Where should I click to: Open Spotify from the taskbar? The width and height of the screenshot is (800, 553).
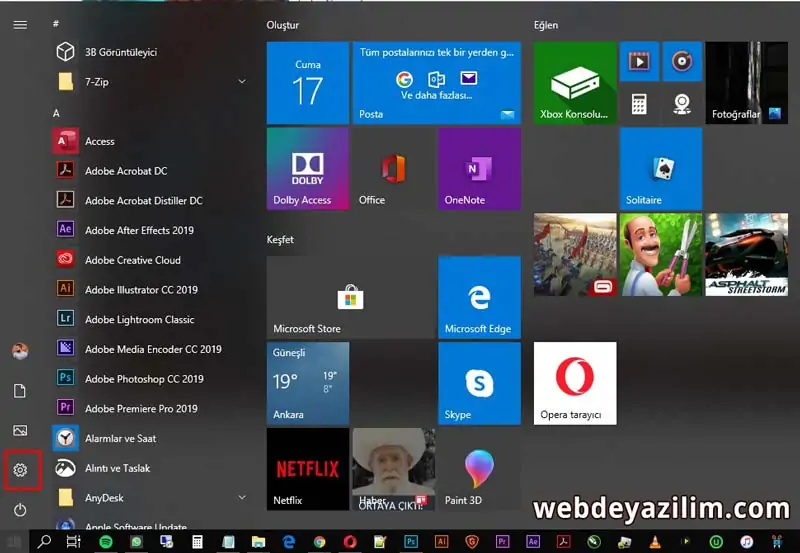tap(106, 542)
